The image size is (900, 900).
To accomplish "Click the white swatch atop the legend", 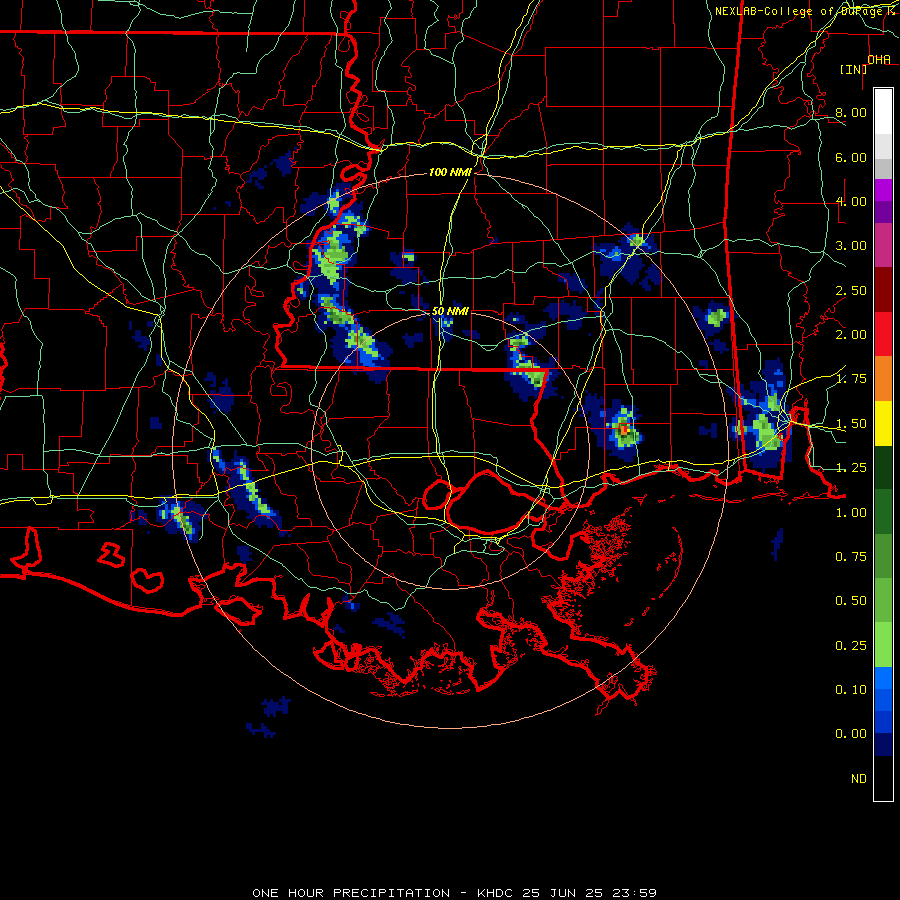I will pyautogui.click(x=883, y=112).
